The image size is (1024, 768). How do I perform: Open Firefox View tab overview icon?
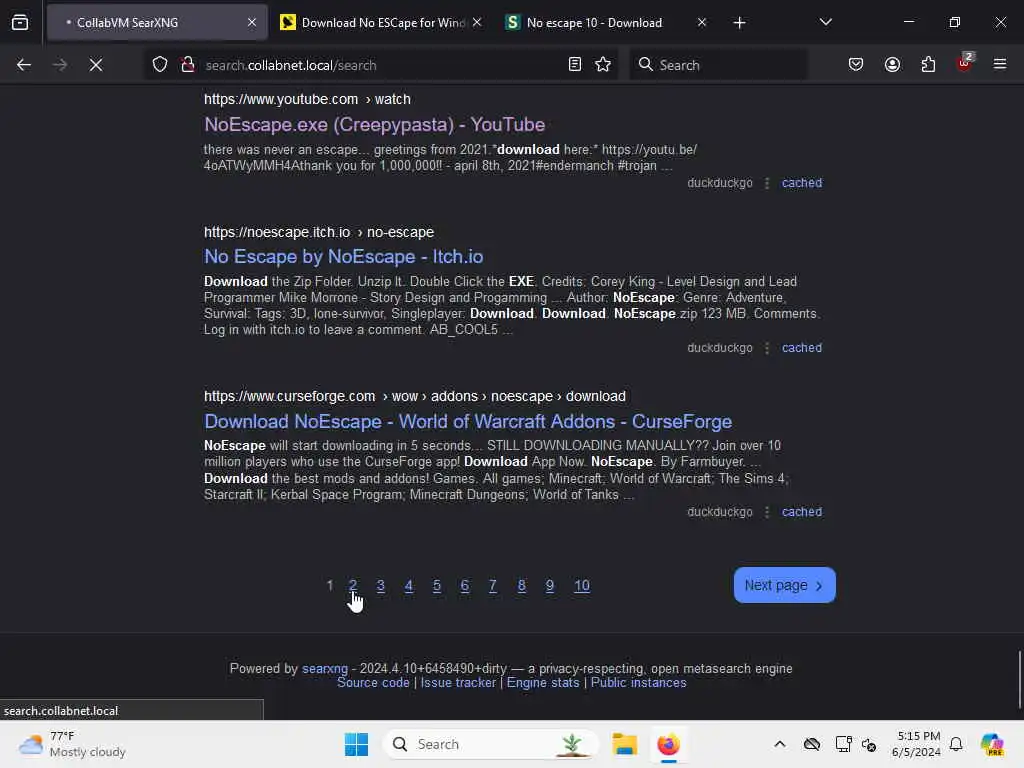pos(20,23)
